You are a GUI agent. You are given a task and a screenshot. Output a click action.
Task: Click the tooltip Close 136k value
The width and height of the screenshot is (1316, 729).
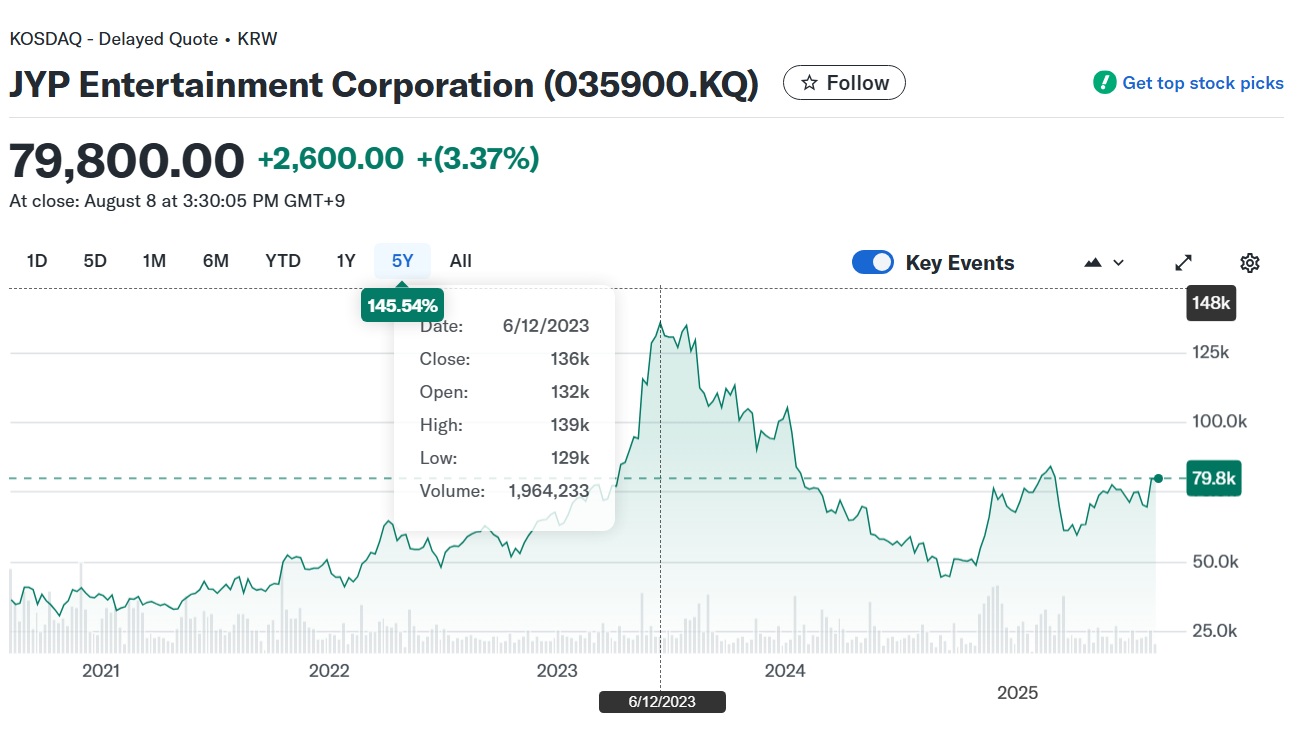(x=570, y=359)
